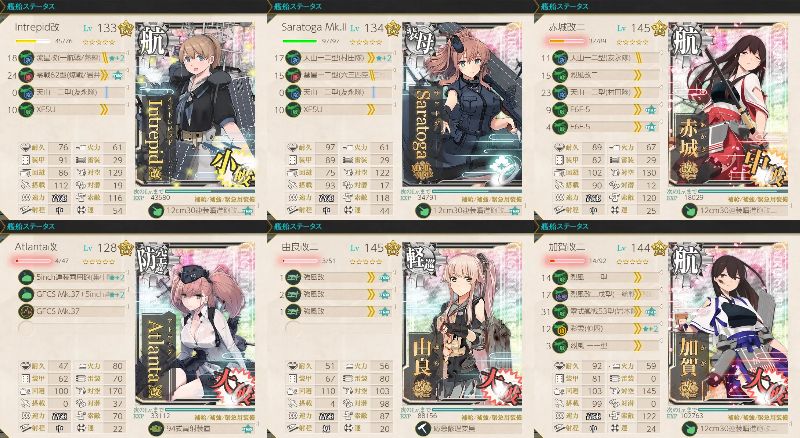Click Kaga's 12cm rocket launcher expansion slot icon

[x=690, y=429]
